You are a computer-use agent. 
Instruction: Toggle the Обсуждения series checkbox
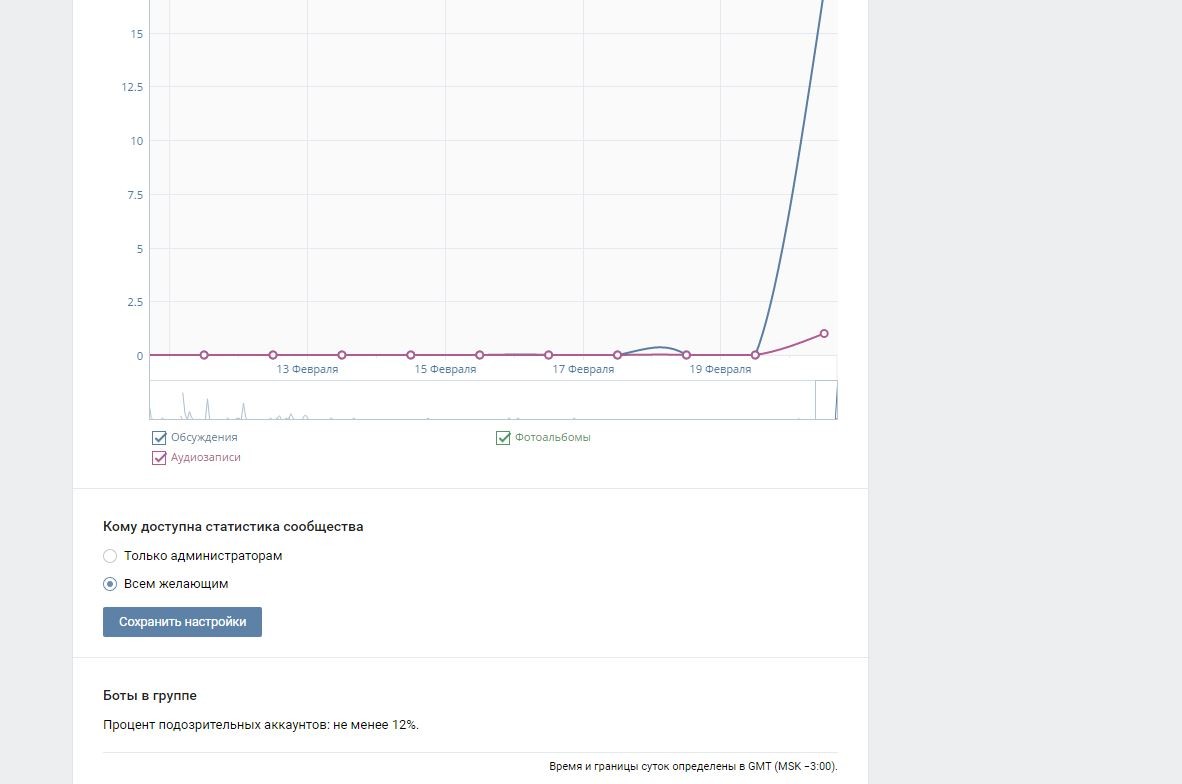click(x=159, y=438)
